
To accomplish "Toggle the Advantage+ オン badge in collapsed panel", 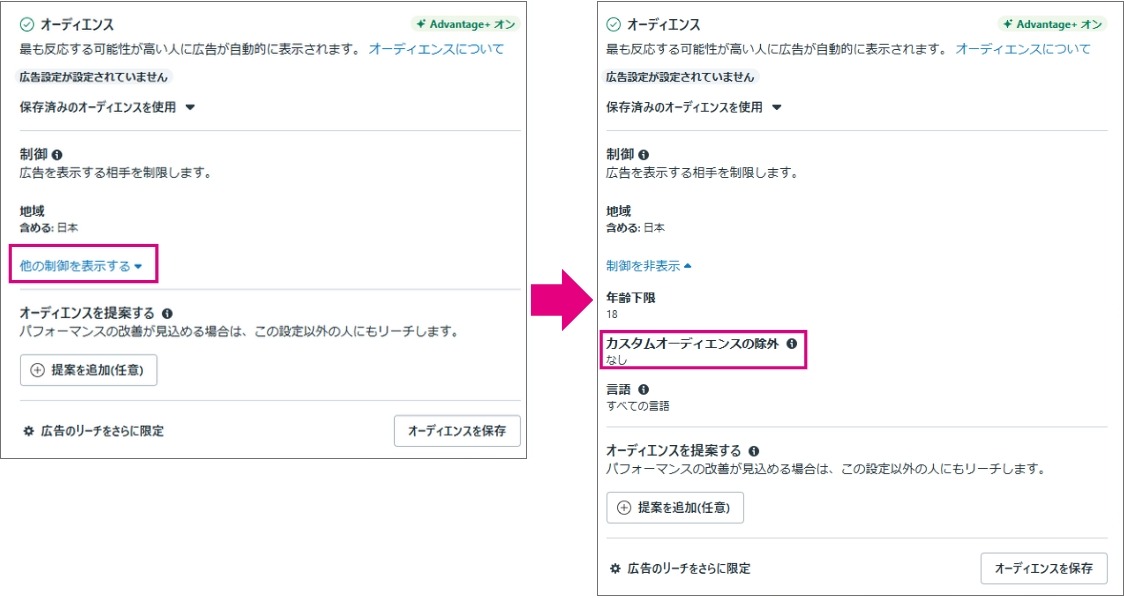I will pyautogui.click(x=464, y=24).
